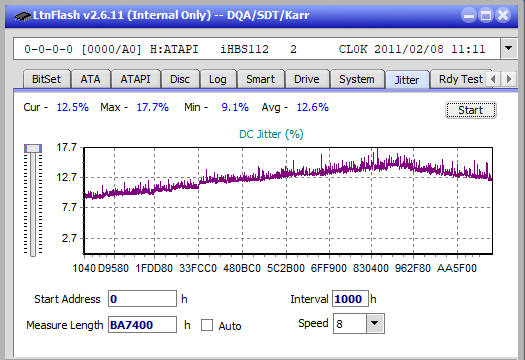Image resolution: width=525 pixels, height=360 pixels.
Task: Open the drive selection dropdown arrow
Action: pos(508,49)
